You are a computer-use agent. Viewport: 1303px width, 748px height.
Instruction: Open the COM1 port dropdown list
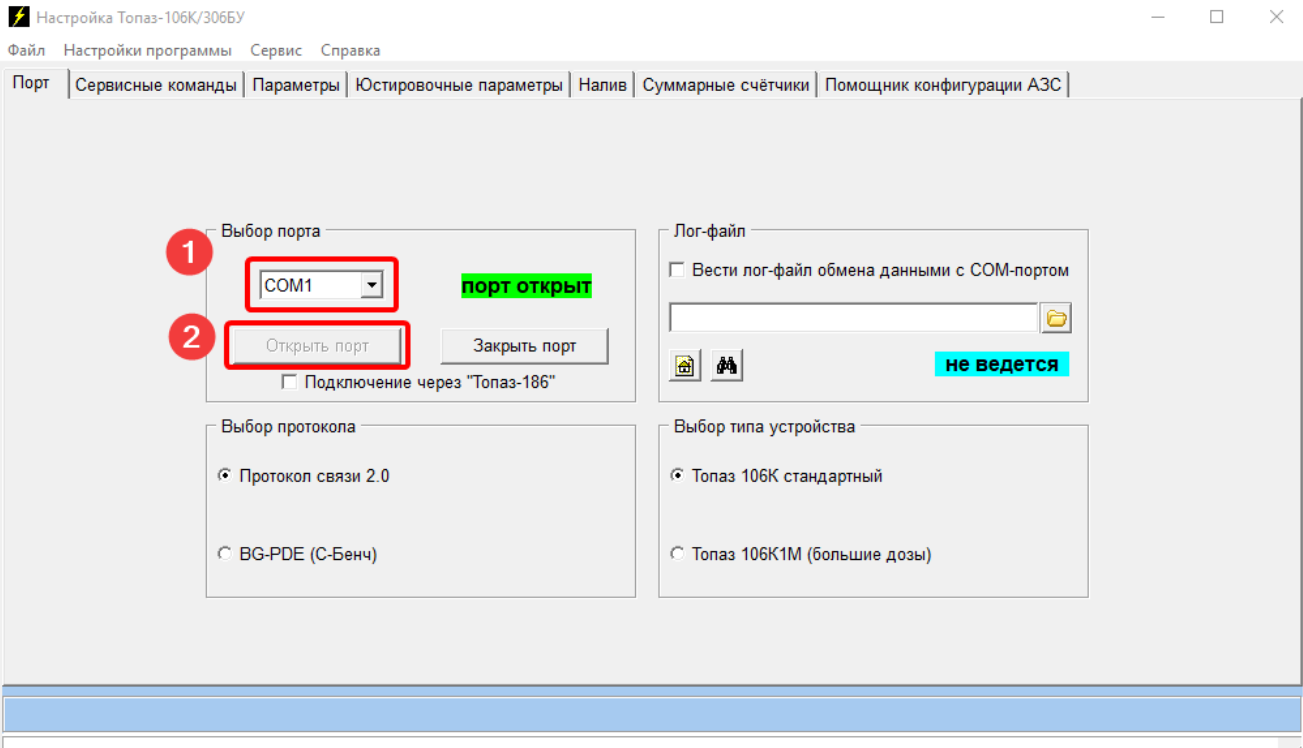tap(371, 285)
